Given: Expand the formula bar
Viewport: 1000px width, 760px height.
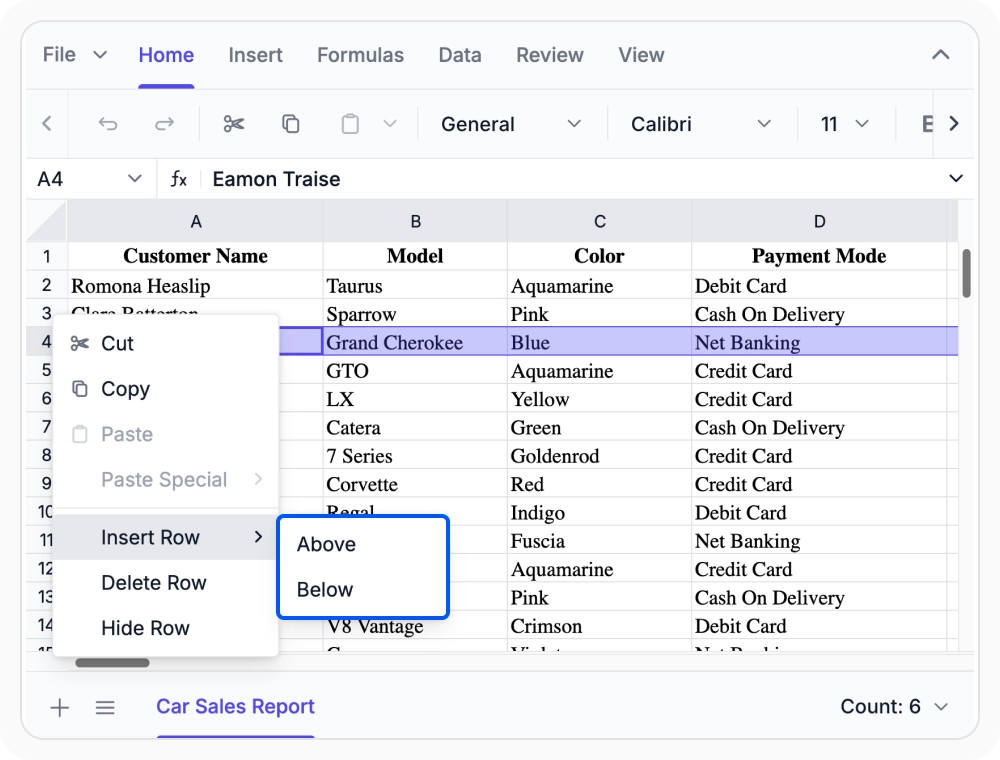Looking at the screenshot, I should tap(955, 179).
